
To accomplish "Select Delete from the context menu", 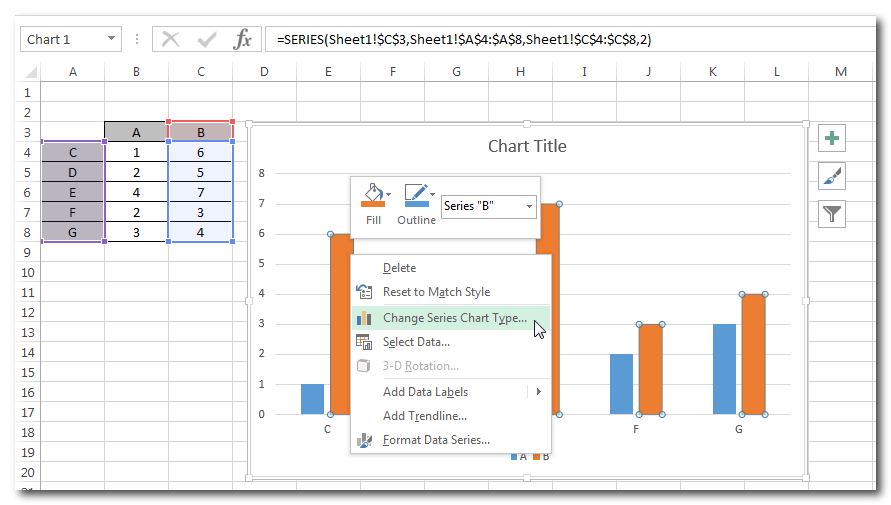I will (x=399, y=268).
